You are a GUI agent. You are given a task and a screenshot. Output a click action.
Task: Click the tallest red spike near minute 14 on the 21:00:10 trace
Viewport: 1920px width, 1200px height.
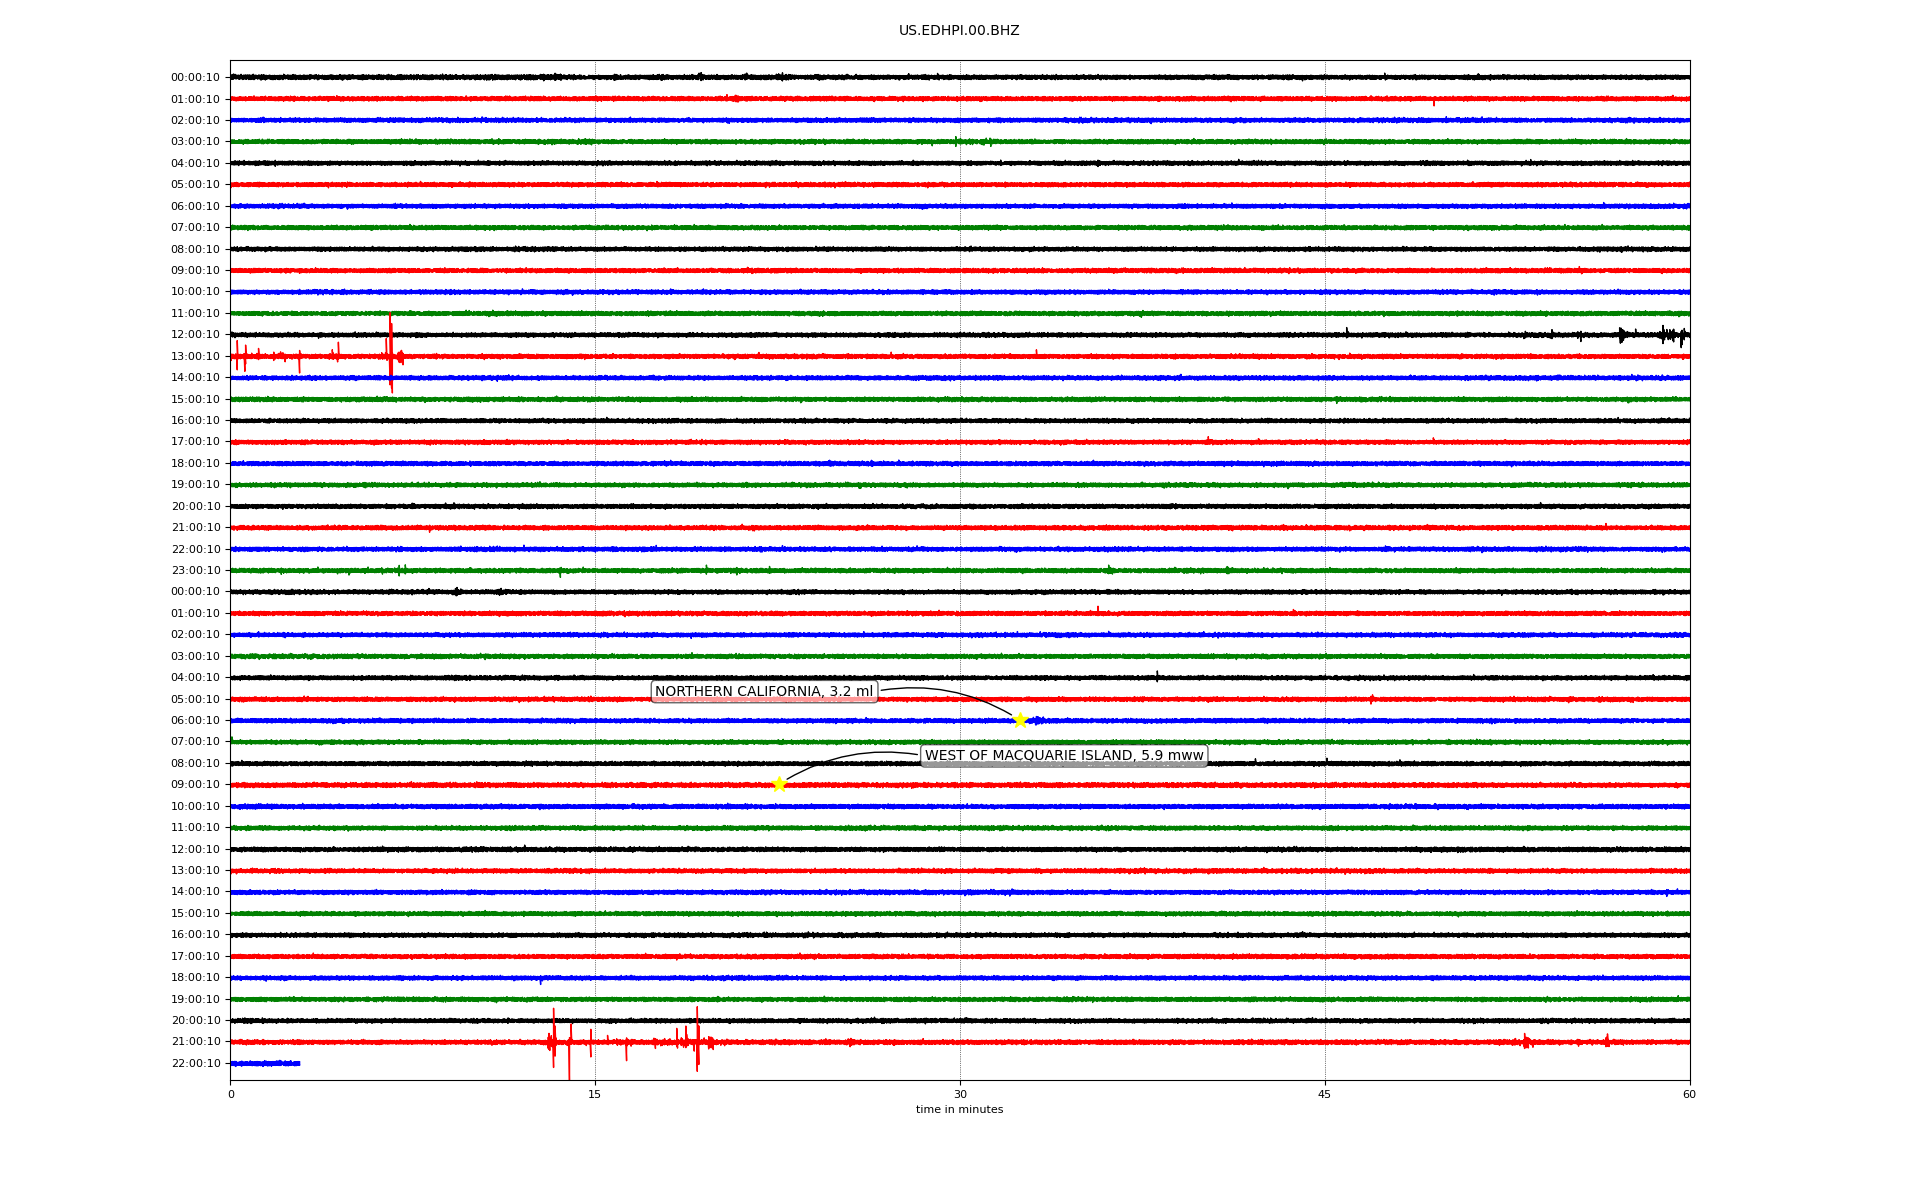tap(569, 1052)
